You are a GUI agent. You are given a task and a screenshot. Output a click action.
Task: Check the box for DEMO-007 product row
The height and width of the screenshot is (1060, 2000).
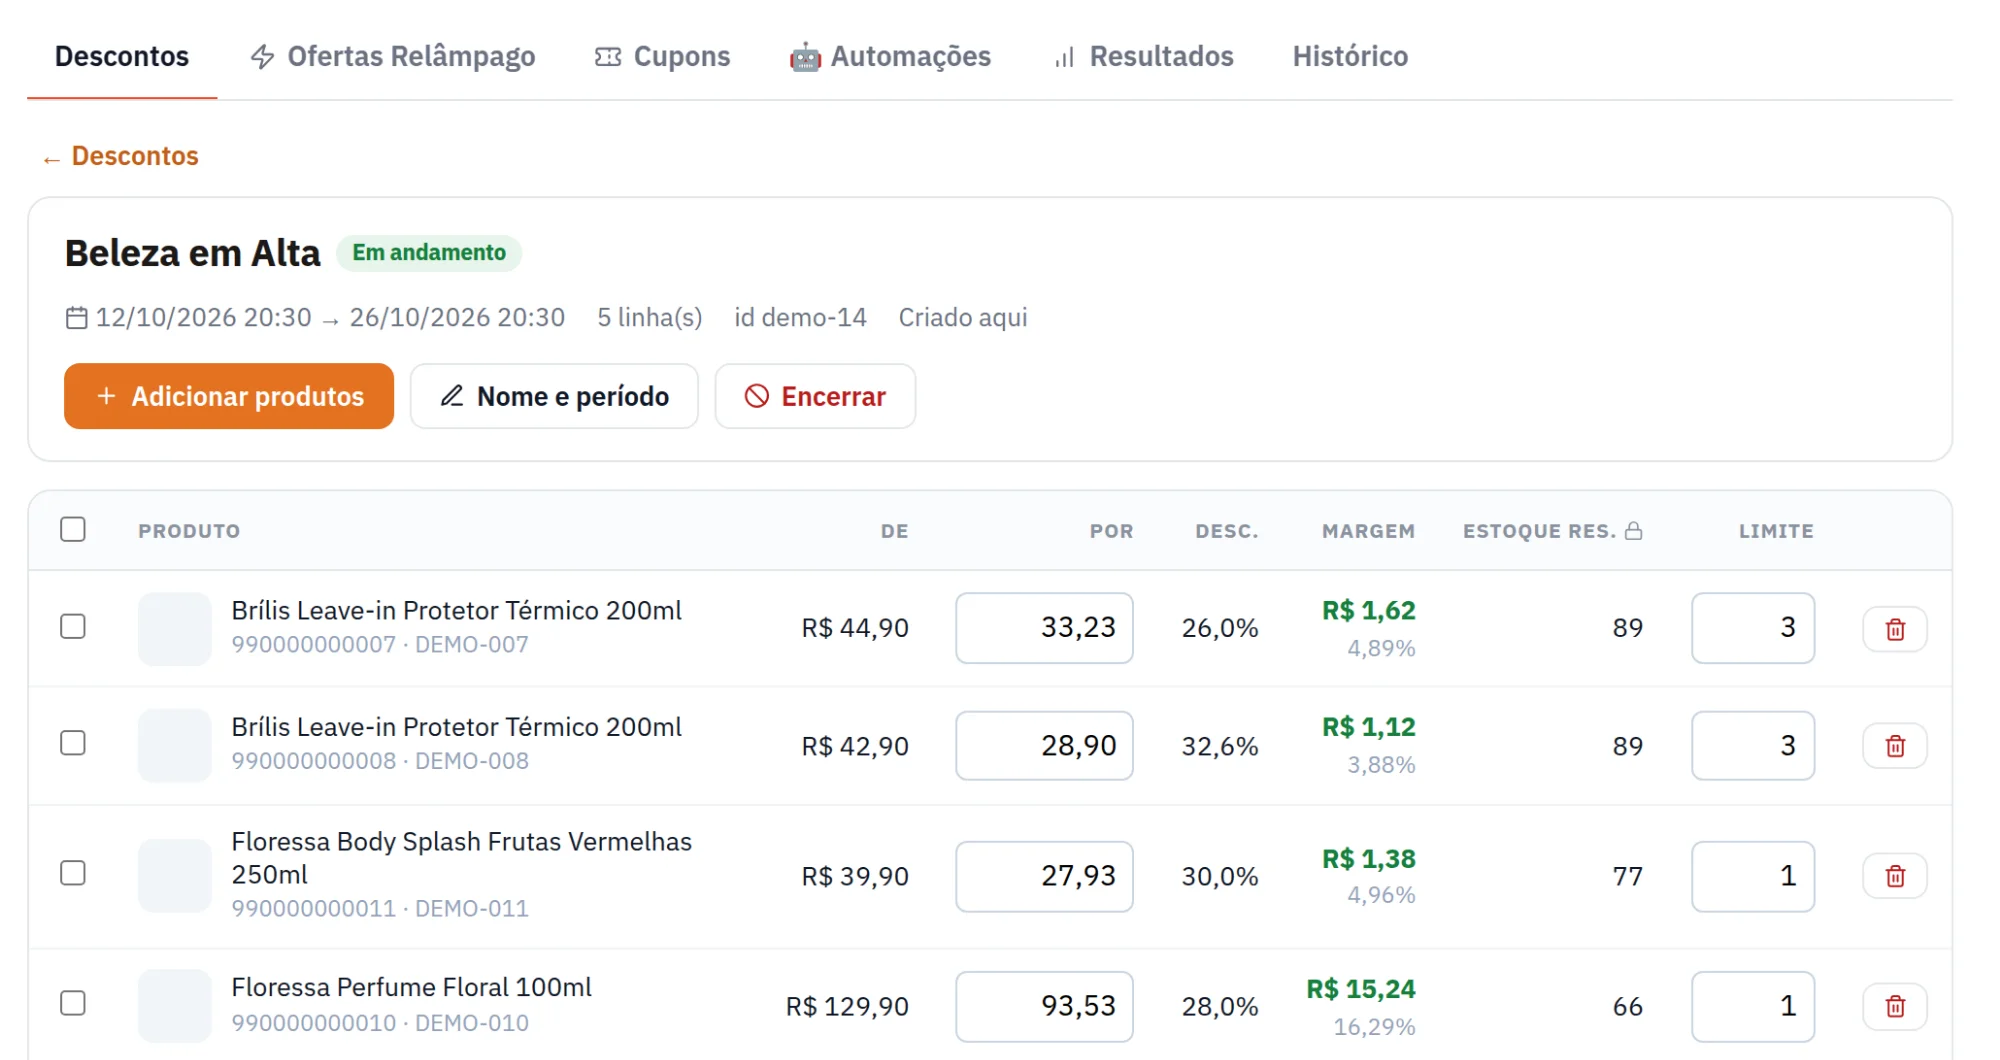point(73,627)
